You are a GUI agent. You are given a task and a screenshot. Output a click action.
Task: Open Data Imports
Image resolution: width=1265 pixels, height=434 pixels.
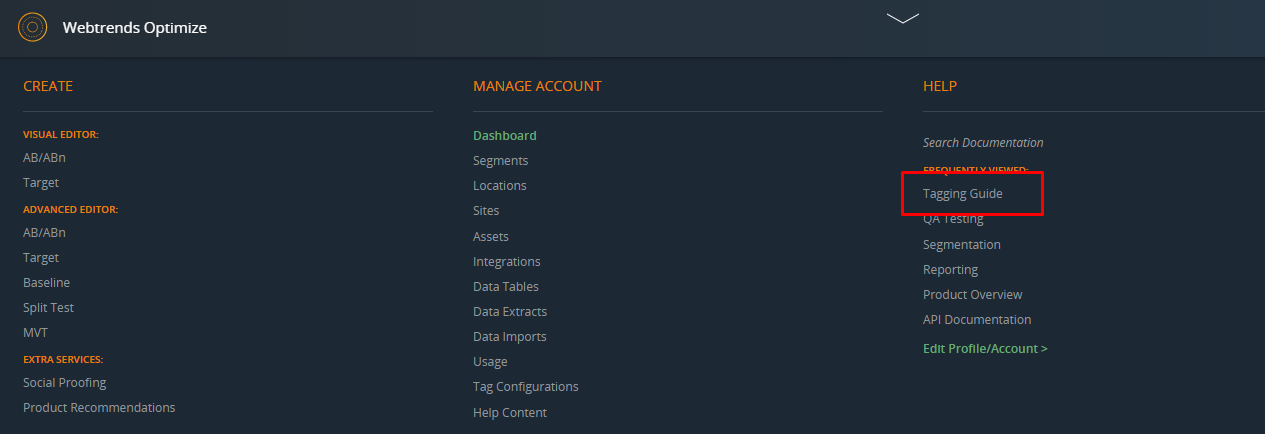(x=510, y=336)
